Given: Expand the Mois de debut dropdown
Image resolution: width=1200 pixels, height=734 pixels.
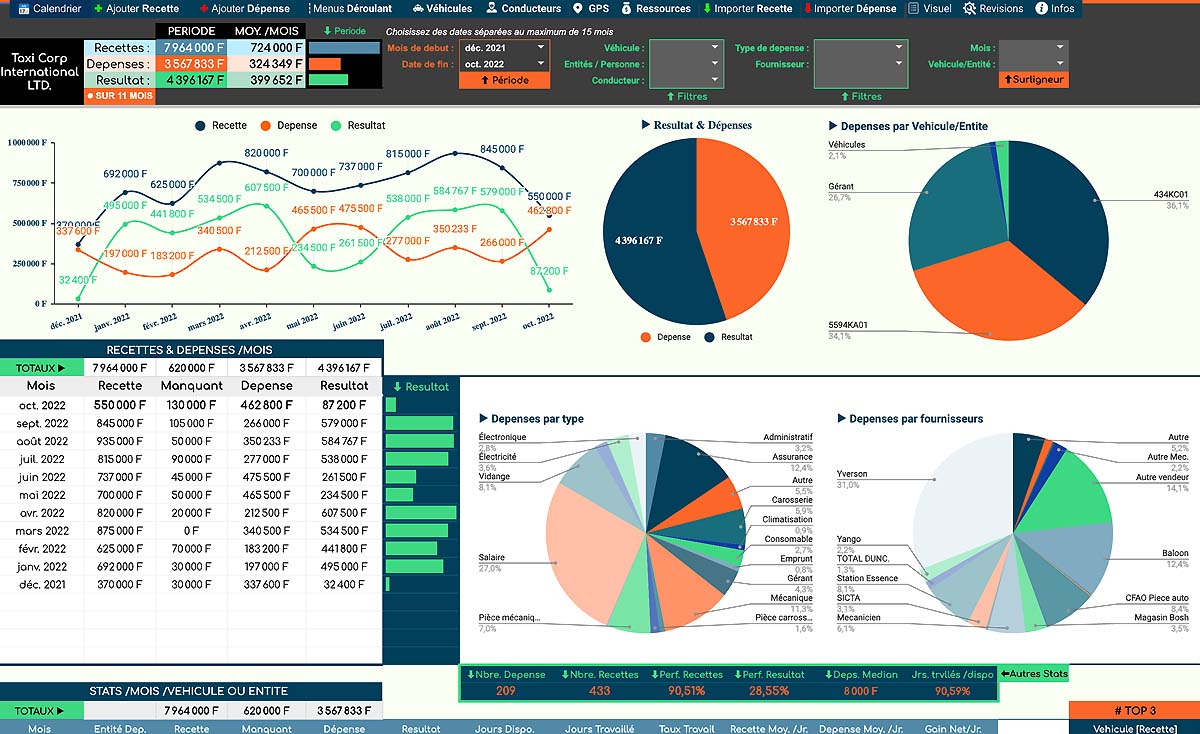Looking at the screenshot, I should 541,47.
